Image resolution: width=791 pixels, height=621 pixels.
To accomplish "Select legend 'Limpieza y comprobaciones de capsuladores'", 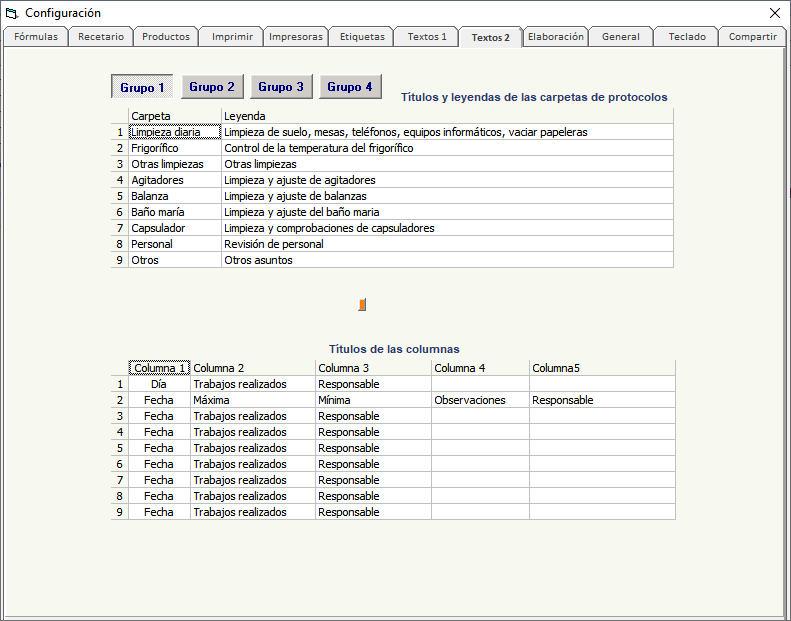I will point(447,229).
